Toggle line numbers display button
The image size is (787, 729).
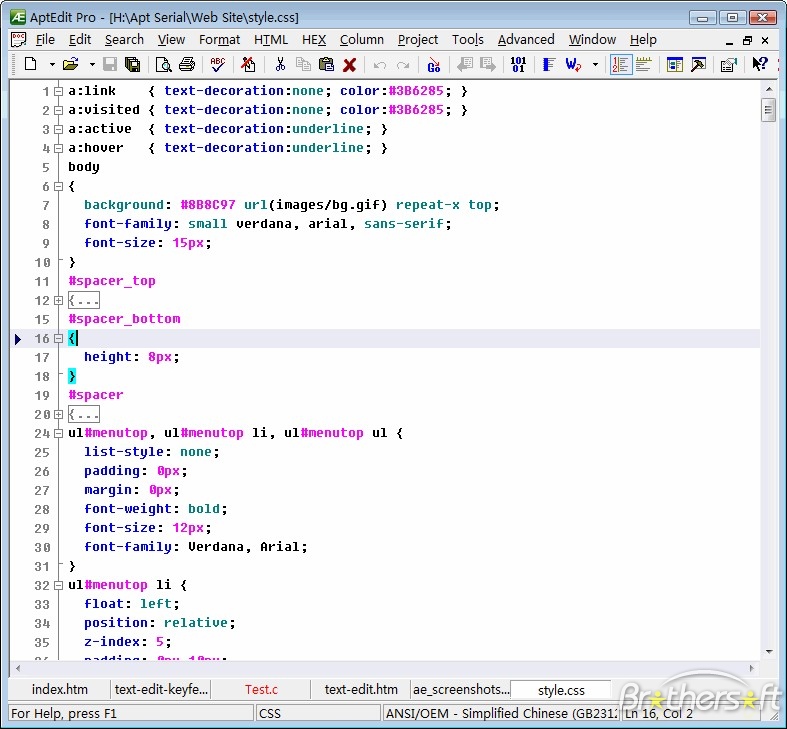(x=621, y=65)
